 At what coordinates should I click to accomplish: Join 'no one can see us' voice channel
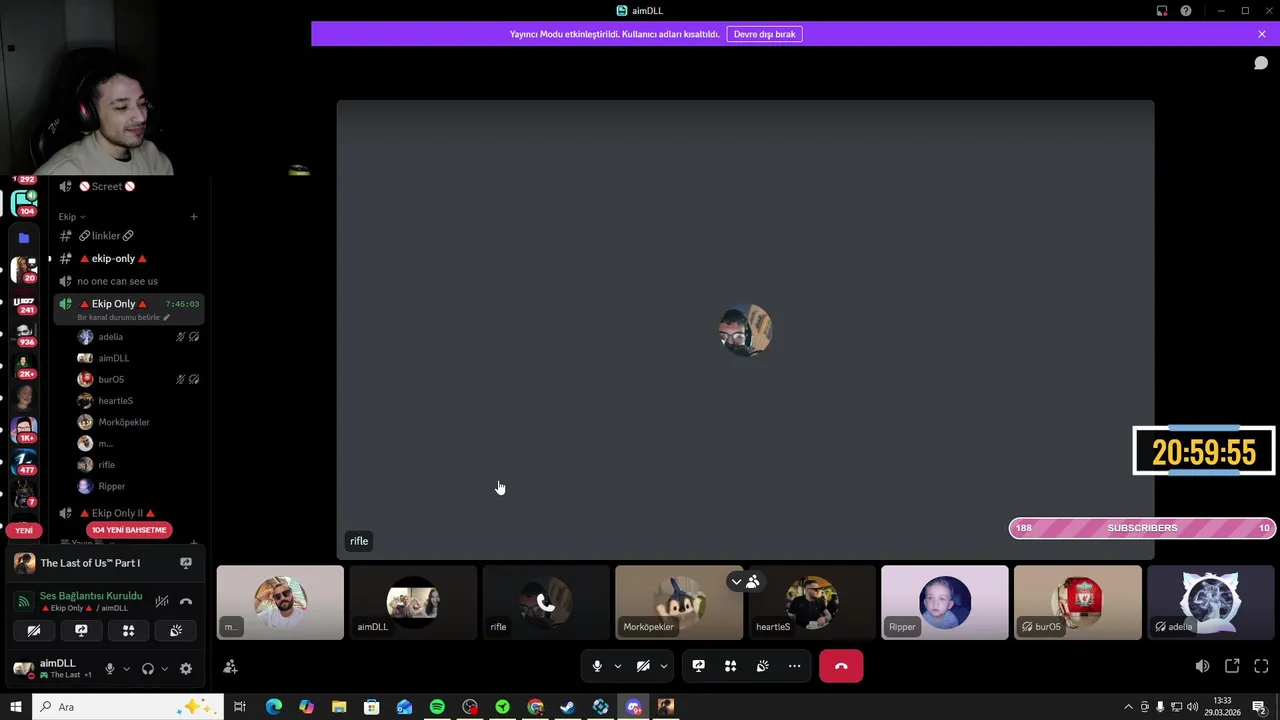tap(129, 281)
